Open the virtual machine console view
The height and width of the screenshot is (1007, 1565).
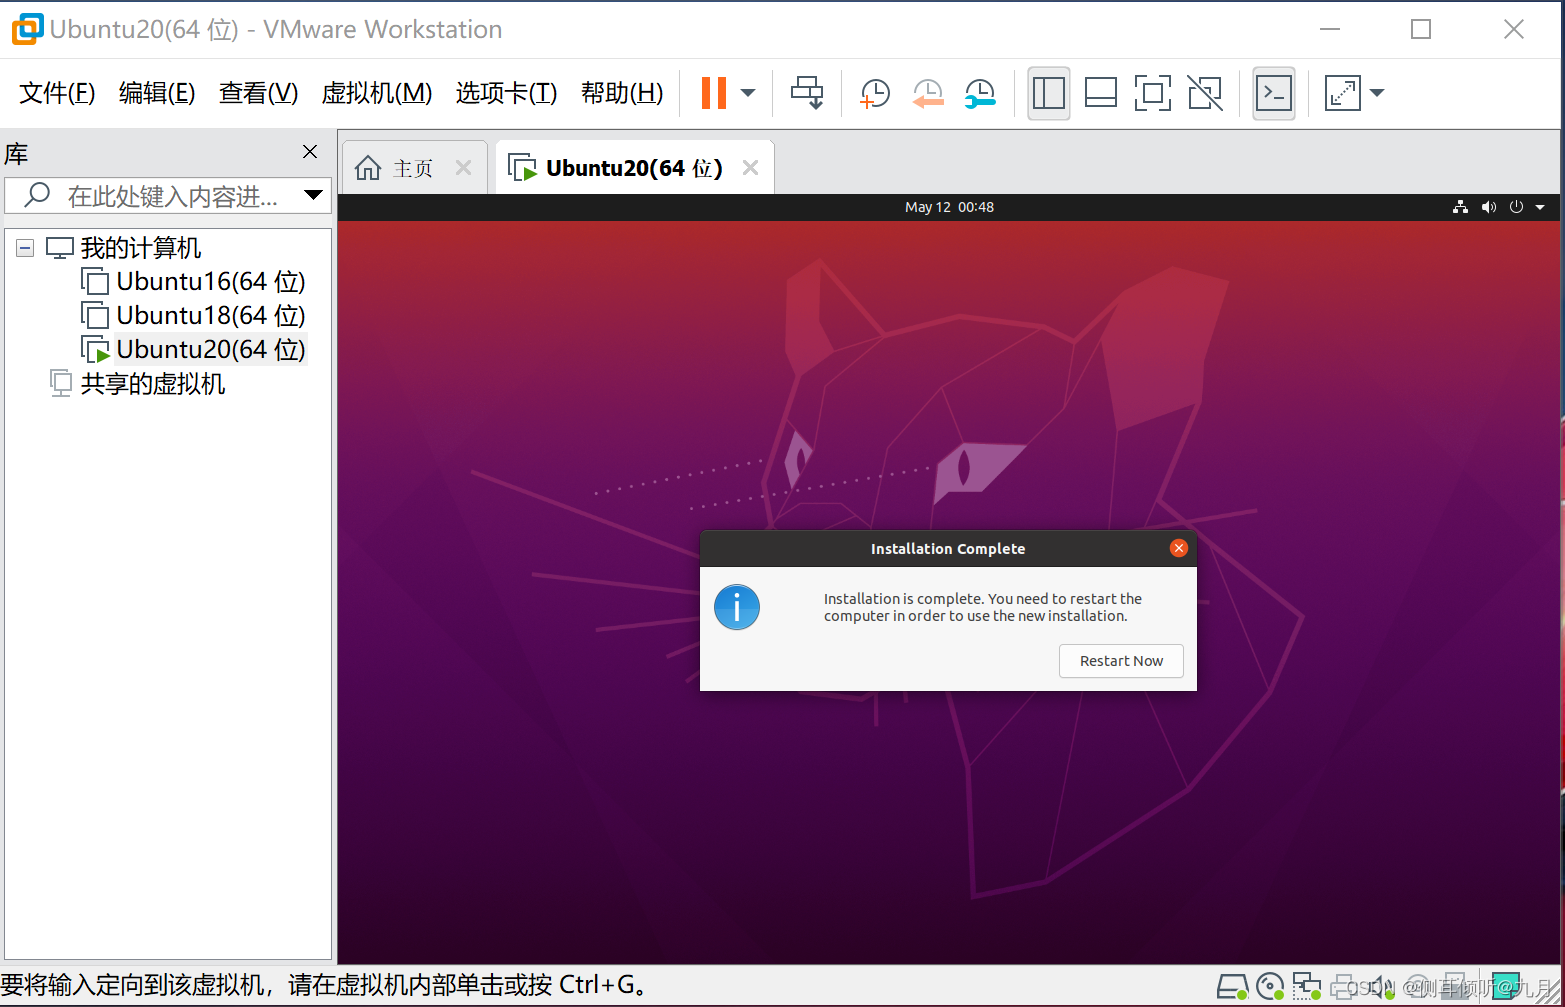[1273, 92]
